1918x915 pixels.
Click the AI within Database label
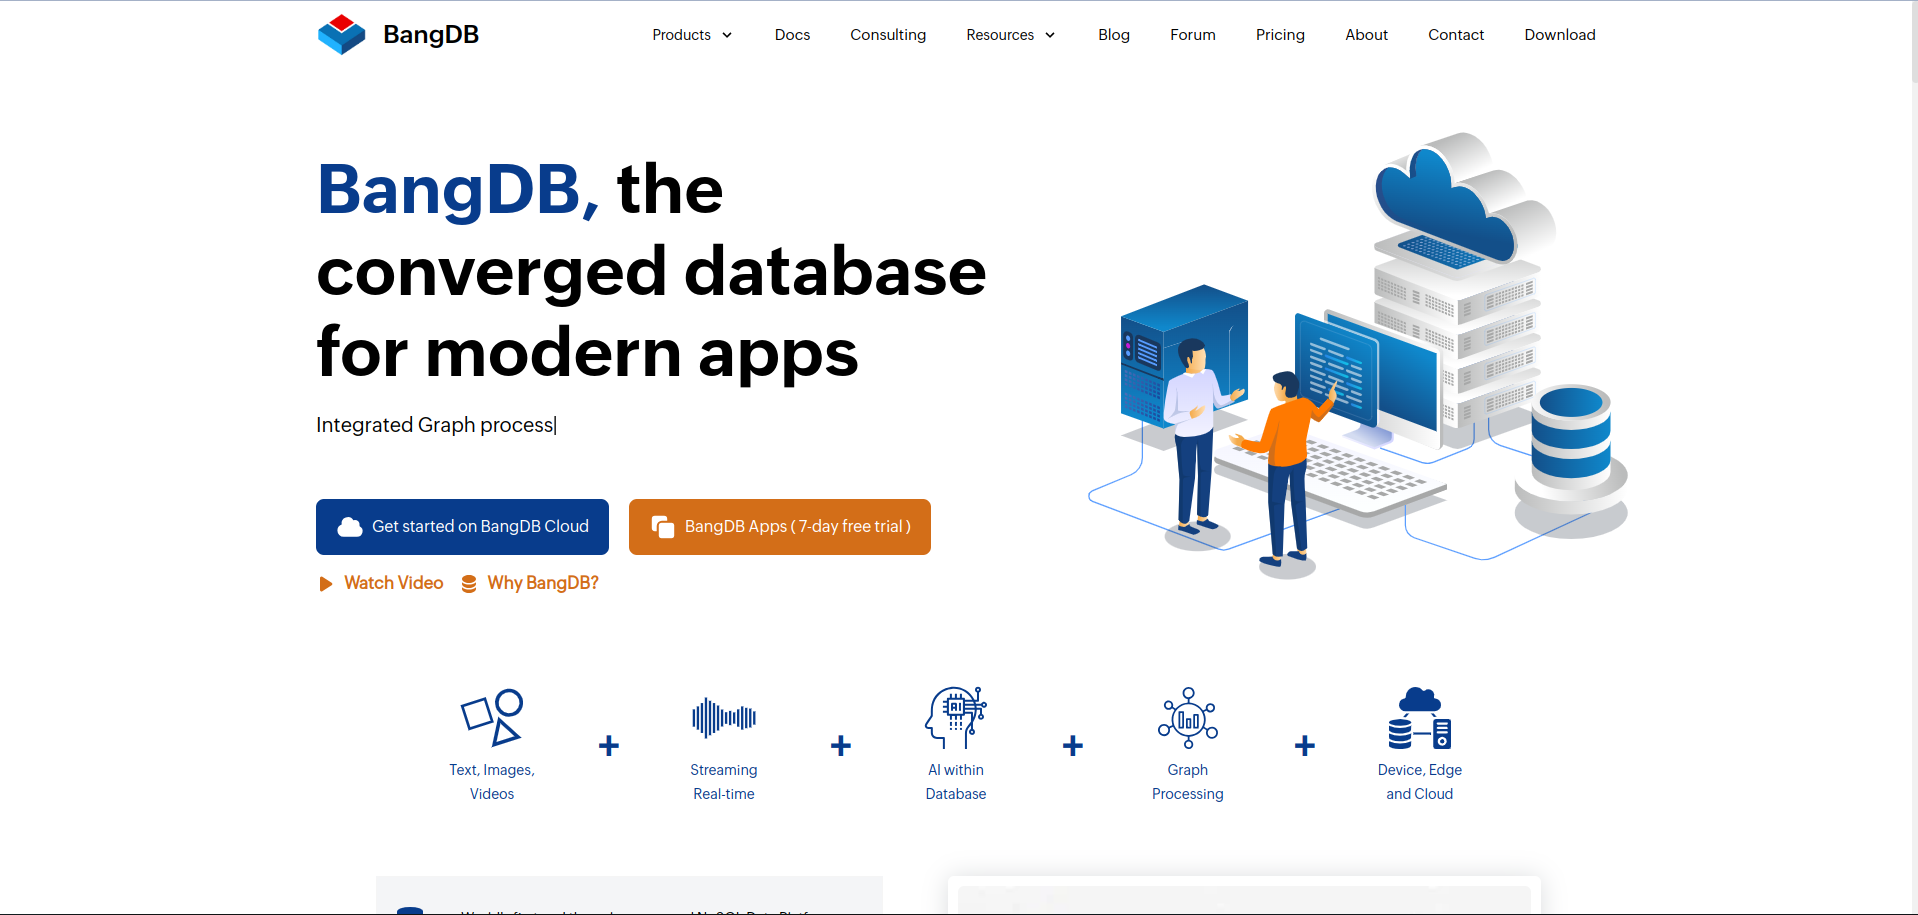[x=956, y=782]
